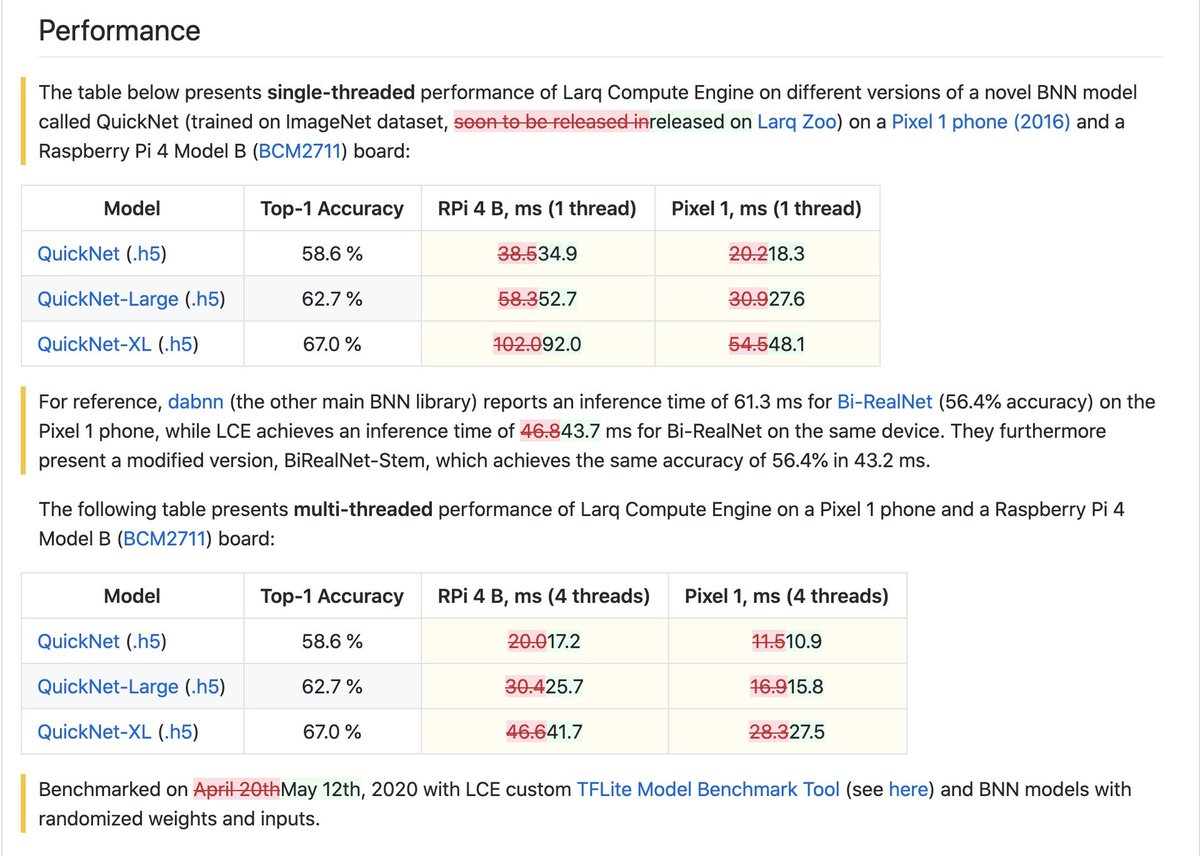Follow the dabnn library link
The height and width of the screenshot is (856, 1200).
point(193,402)
